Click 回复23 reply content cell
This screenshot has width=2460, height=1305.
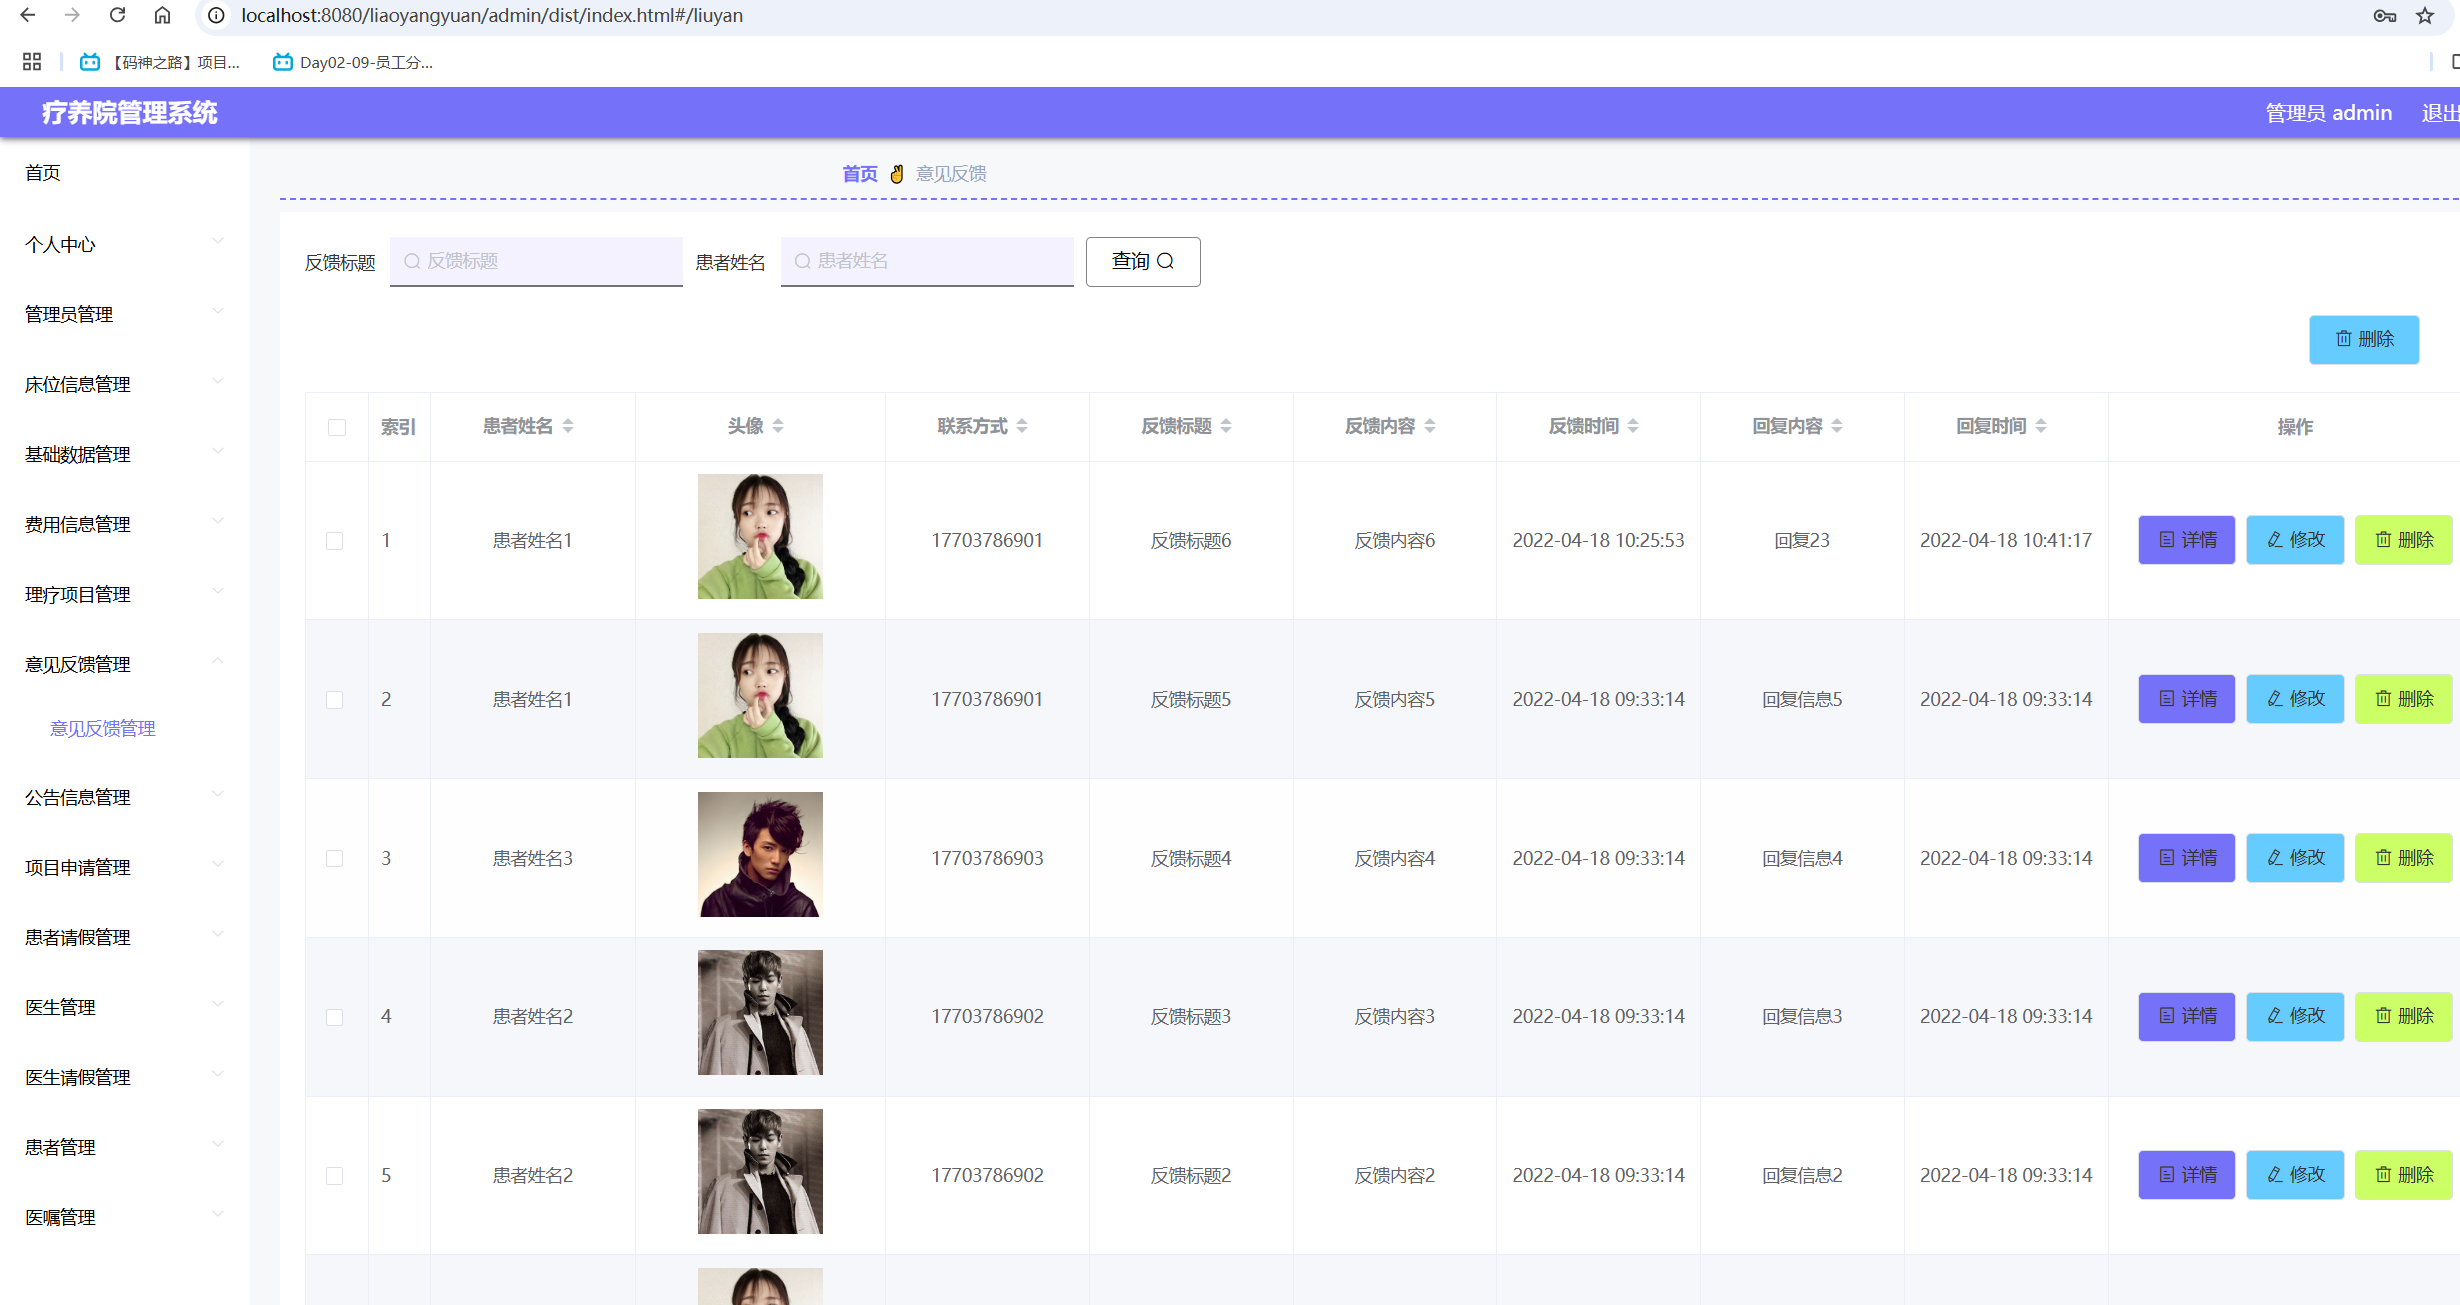coord(1802,540)
